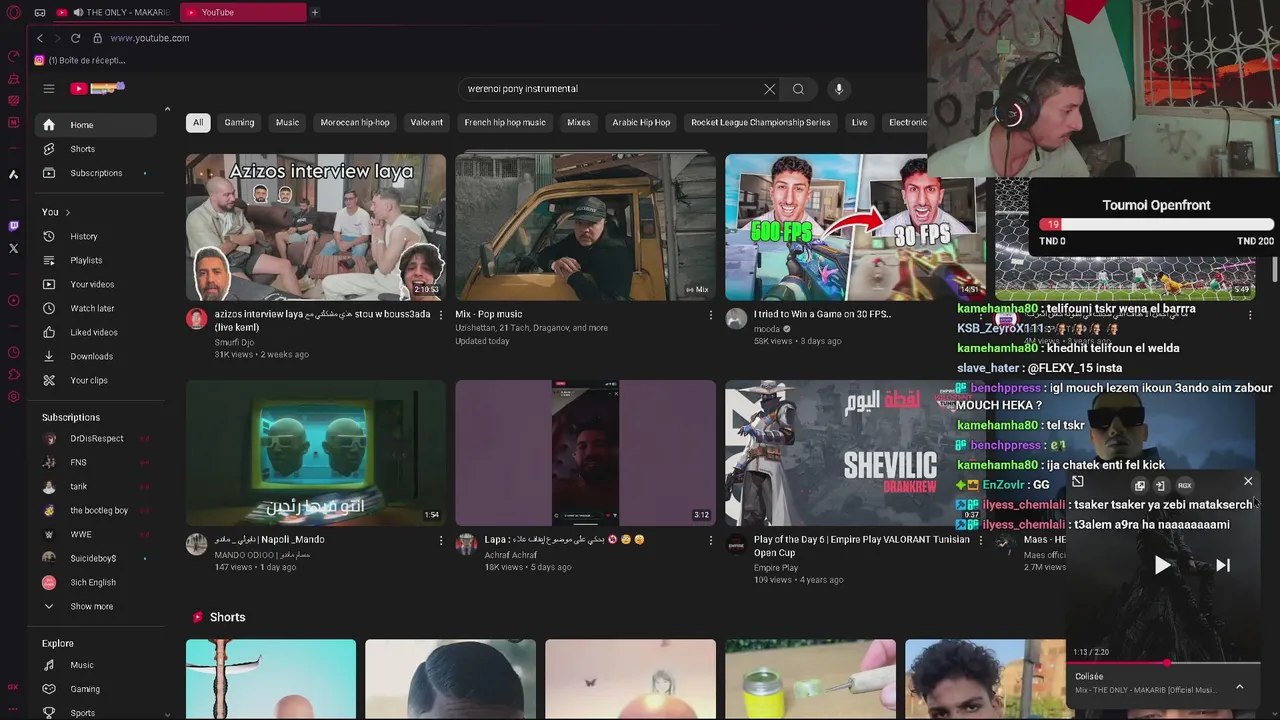The image size is (1280, 720).
Task: Open the sidebar Player icon
Action: tap(13, 300)
